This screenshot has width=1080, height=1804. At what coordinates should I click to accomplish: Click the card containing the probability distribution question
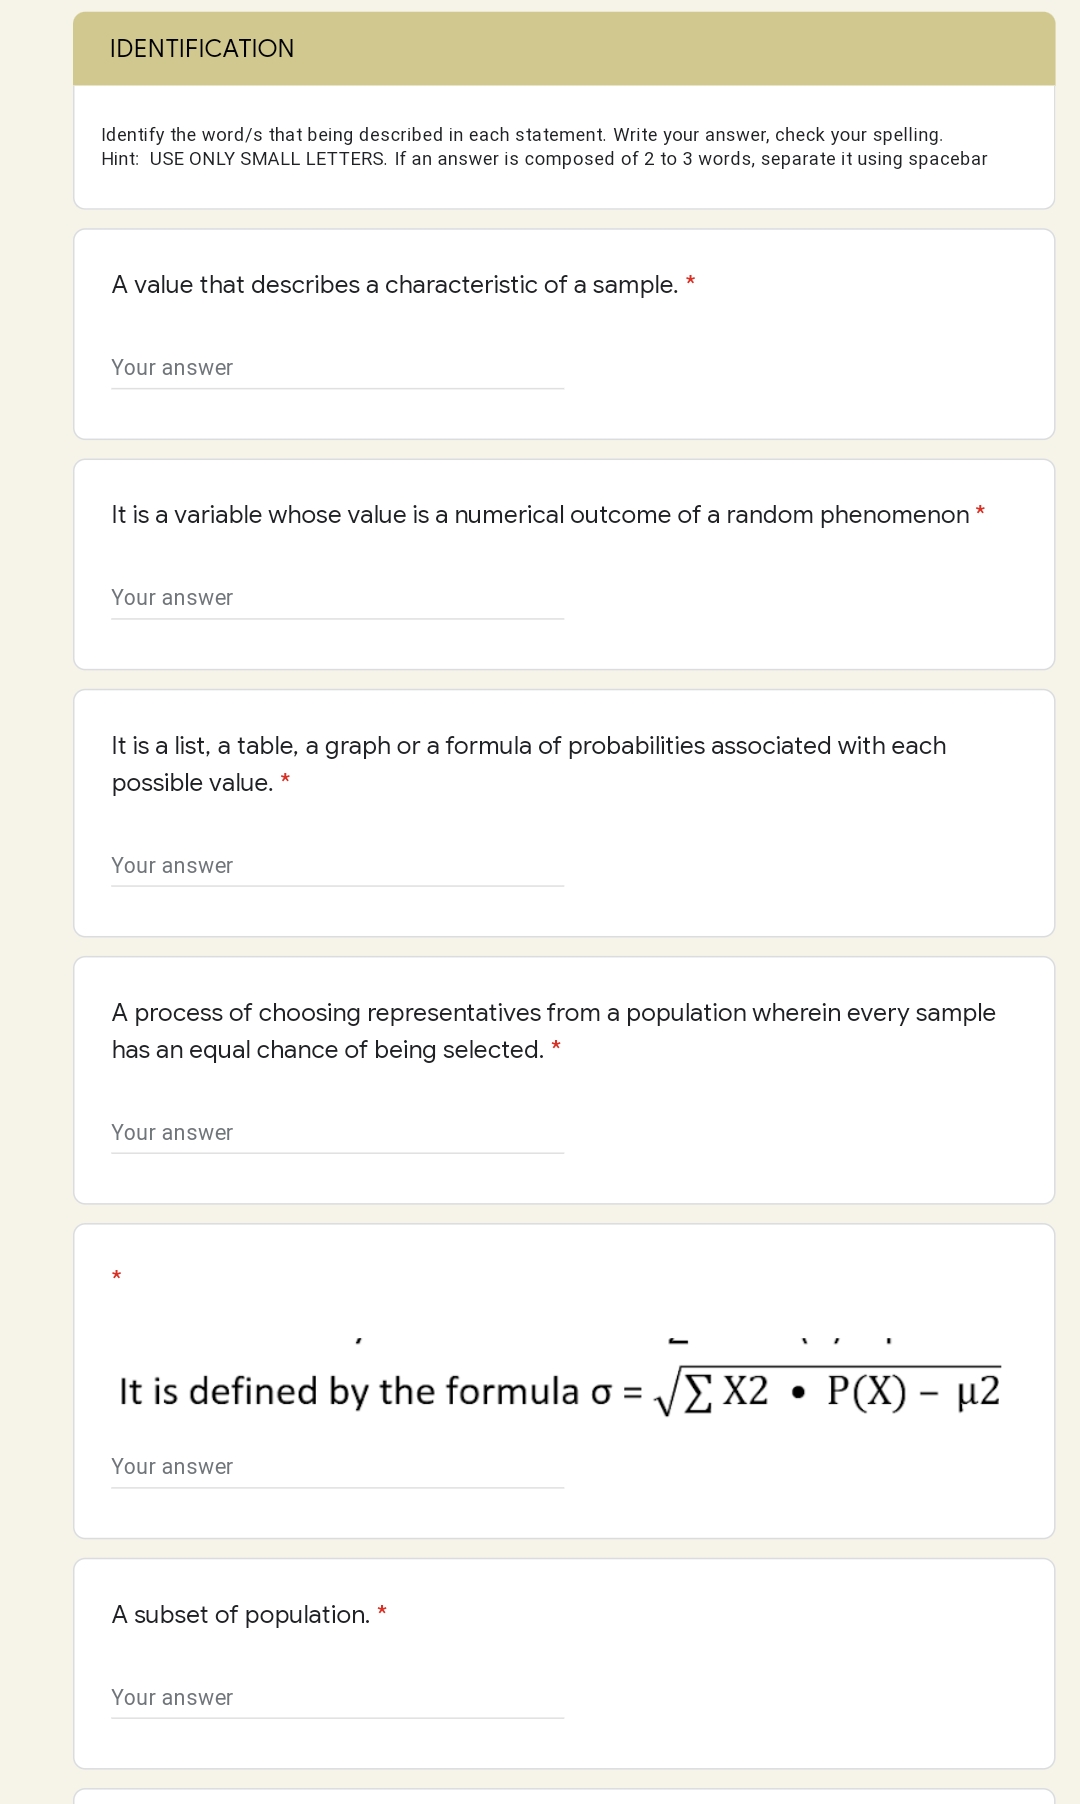(565, 810)
